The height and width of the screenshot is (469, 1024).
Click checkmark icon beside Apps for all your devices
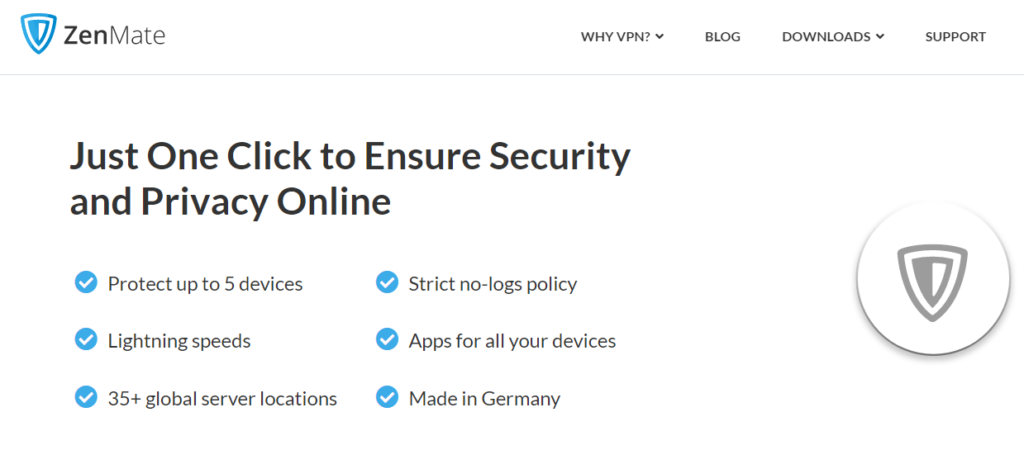coord(387,340)
